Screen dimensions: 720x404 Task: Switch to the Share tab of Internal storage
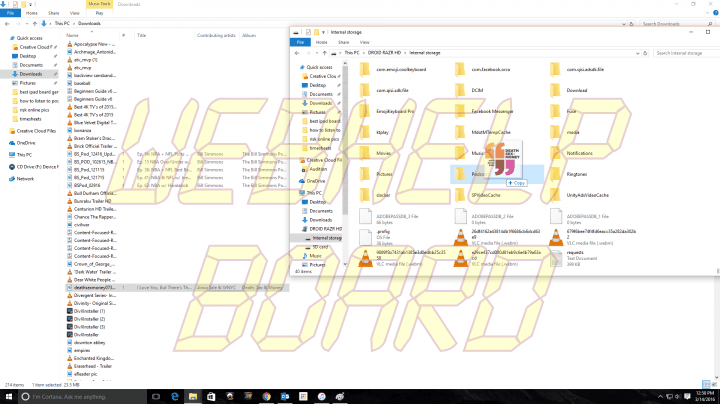343,42
